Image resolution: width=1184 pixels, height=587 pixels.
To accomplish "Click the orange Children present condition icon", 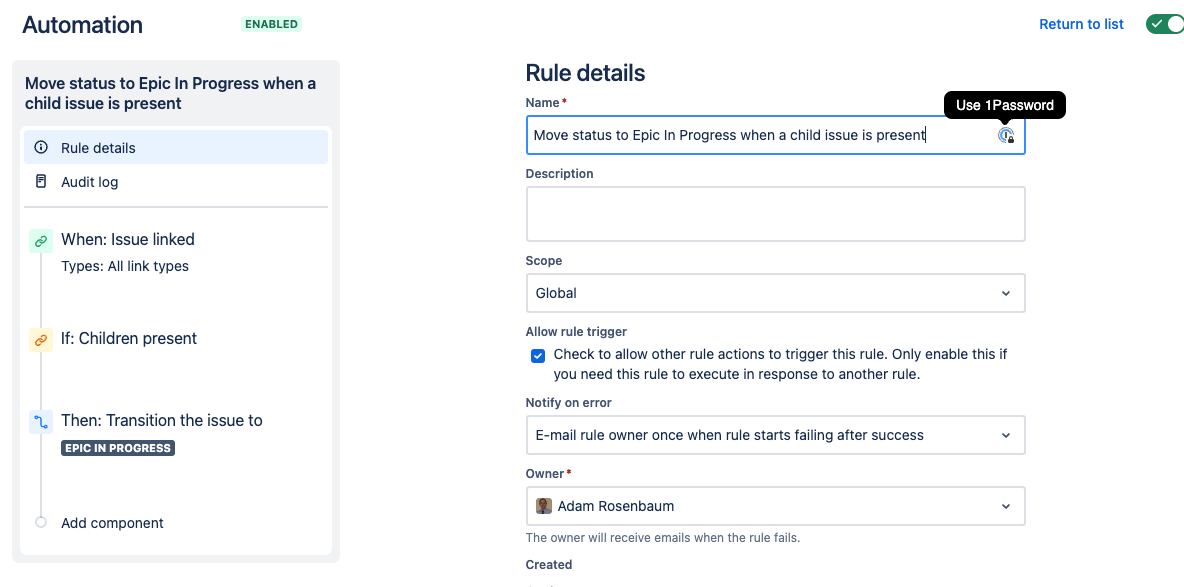I will click(x=41, y=340).
